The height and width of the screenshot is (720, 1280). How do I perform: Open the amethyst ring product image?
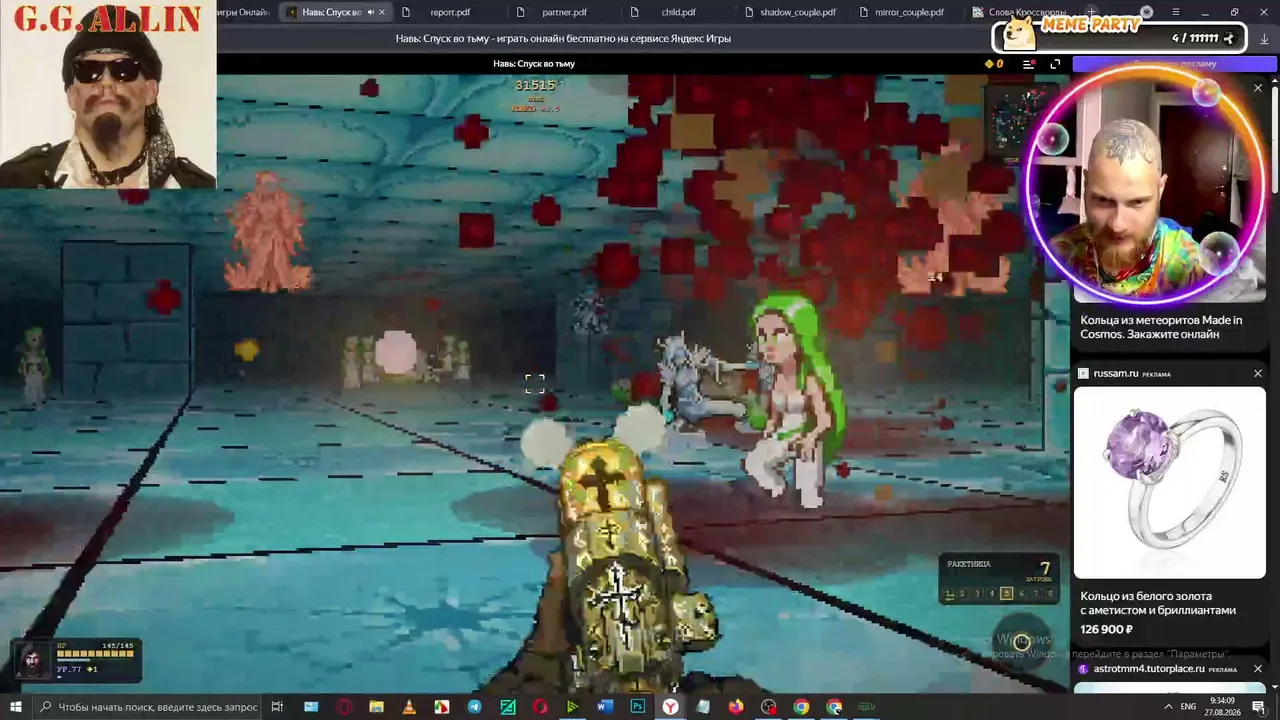coord(1169,482)
